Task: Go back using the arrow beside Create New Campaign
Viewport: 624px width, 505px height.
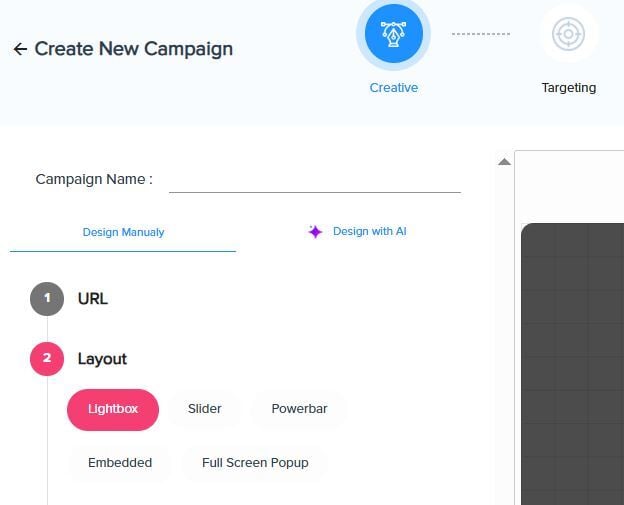Action: coord(20,49)
